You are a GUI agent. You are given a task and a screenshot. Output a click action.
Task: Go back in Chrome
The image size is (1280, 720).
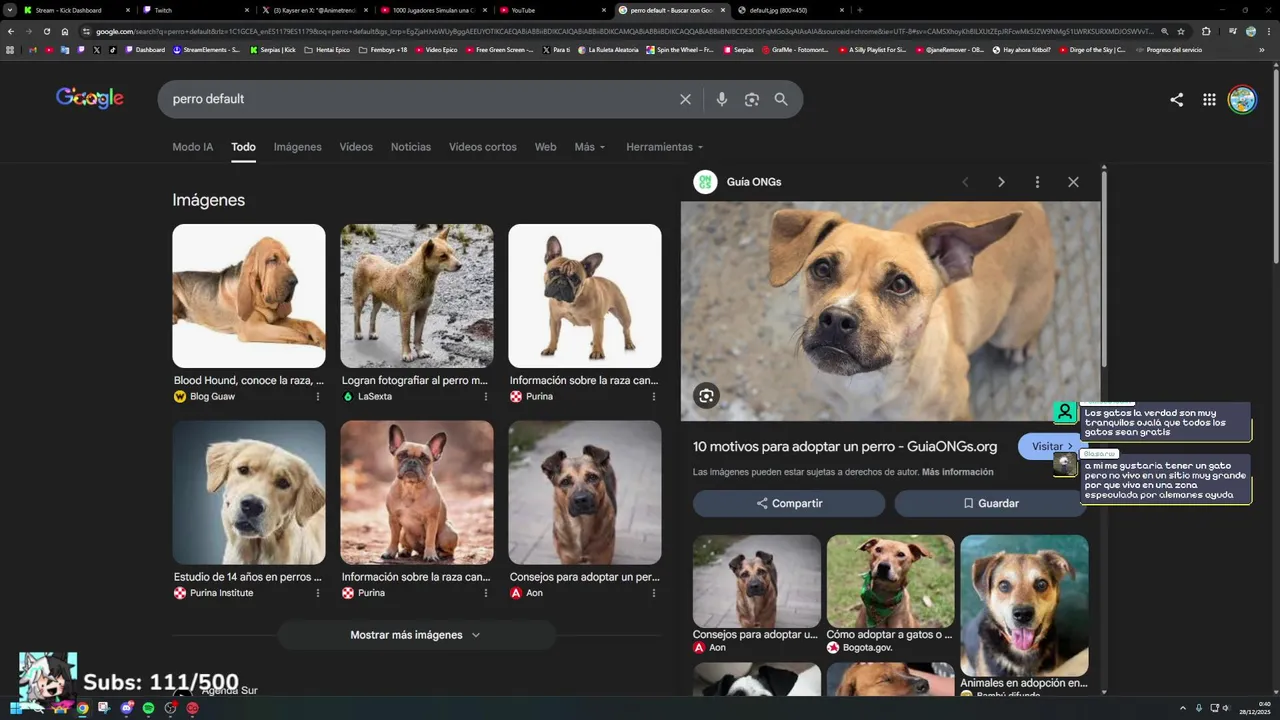click(11, 31)
